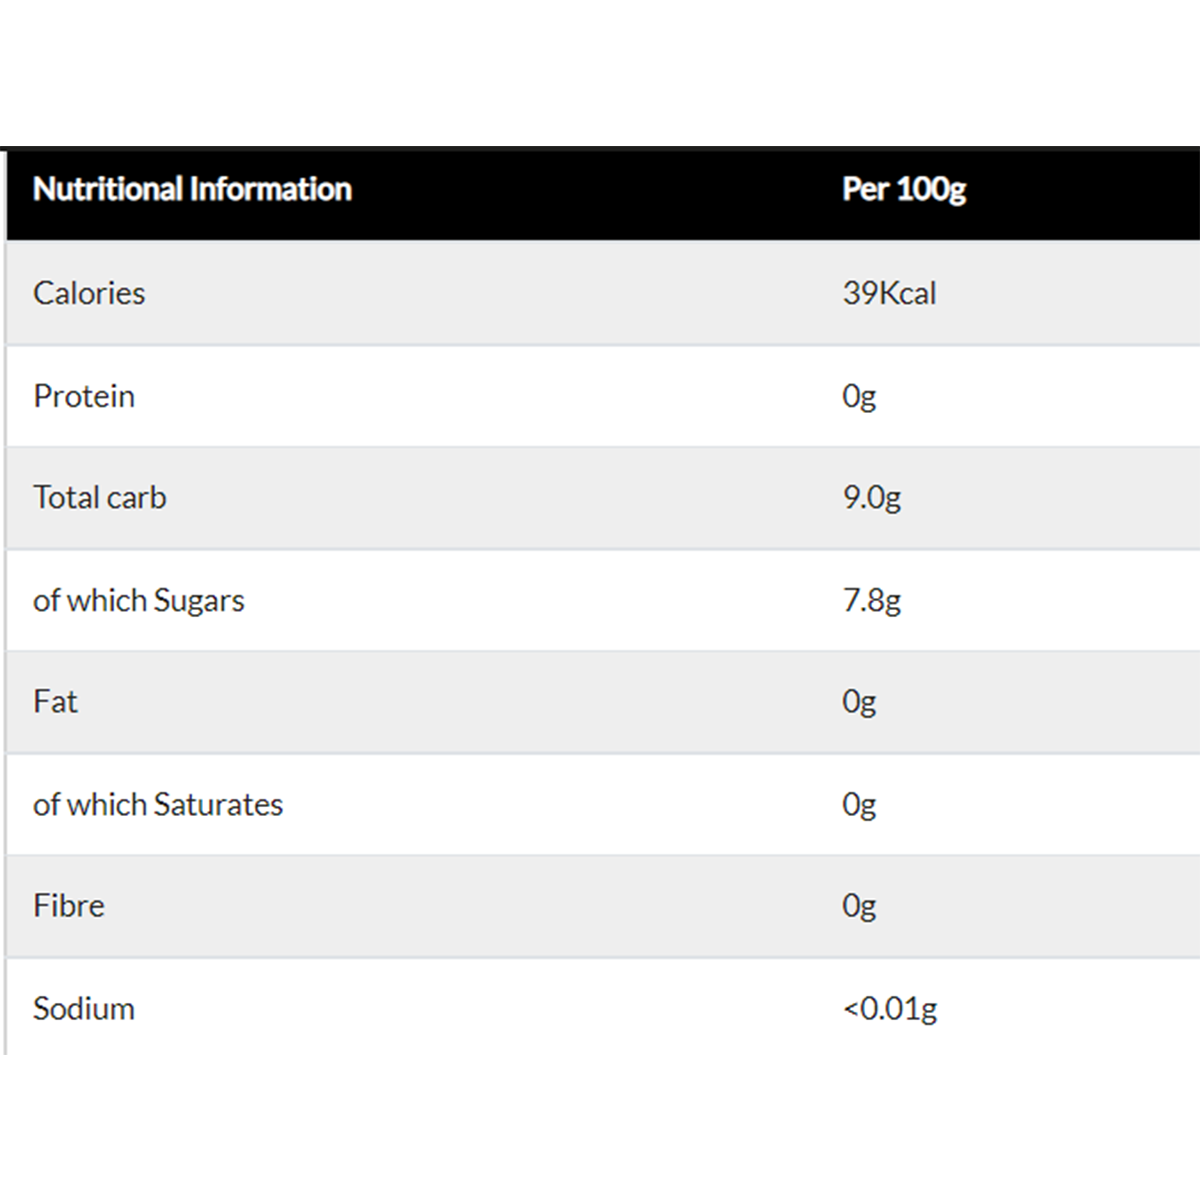Click the 7.8g sugars value
The image size is (1200, 1200).
[872, 600]
